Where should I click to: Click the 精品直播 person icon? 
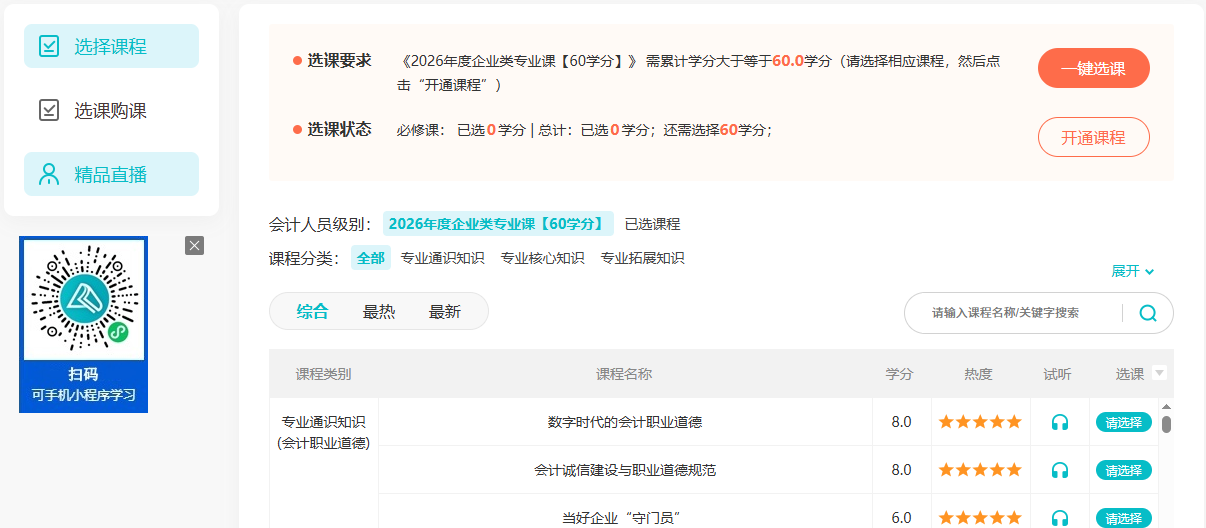[48, 174]
